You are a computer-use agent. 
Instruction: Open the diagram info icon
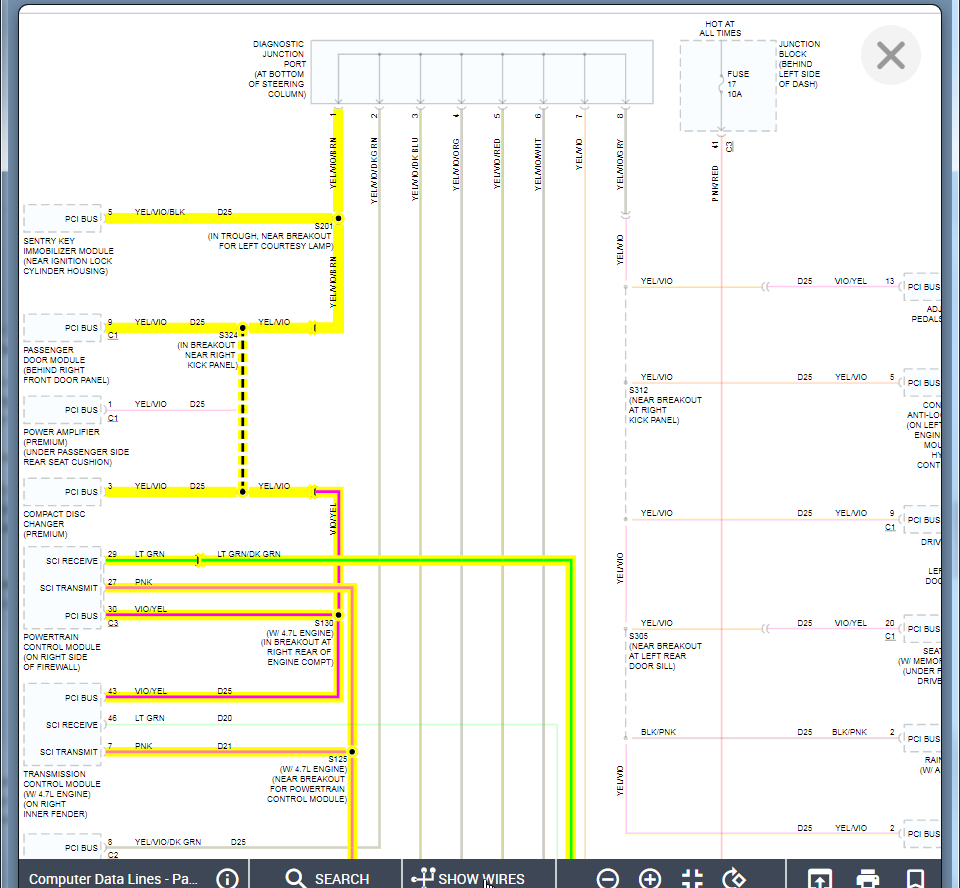pyautogui.click(x=227, y=878)
